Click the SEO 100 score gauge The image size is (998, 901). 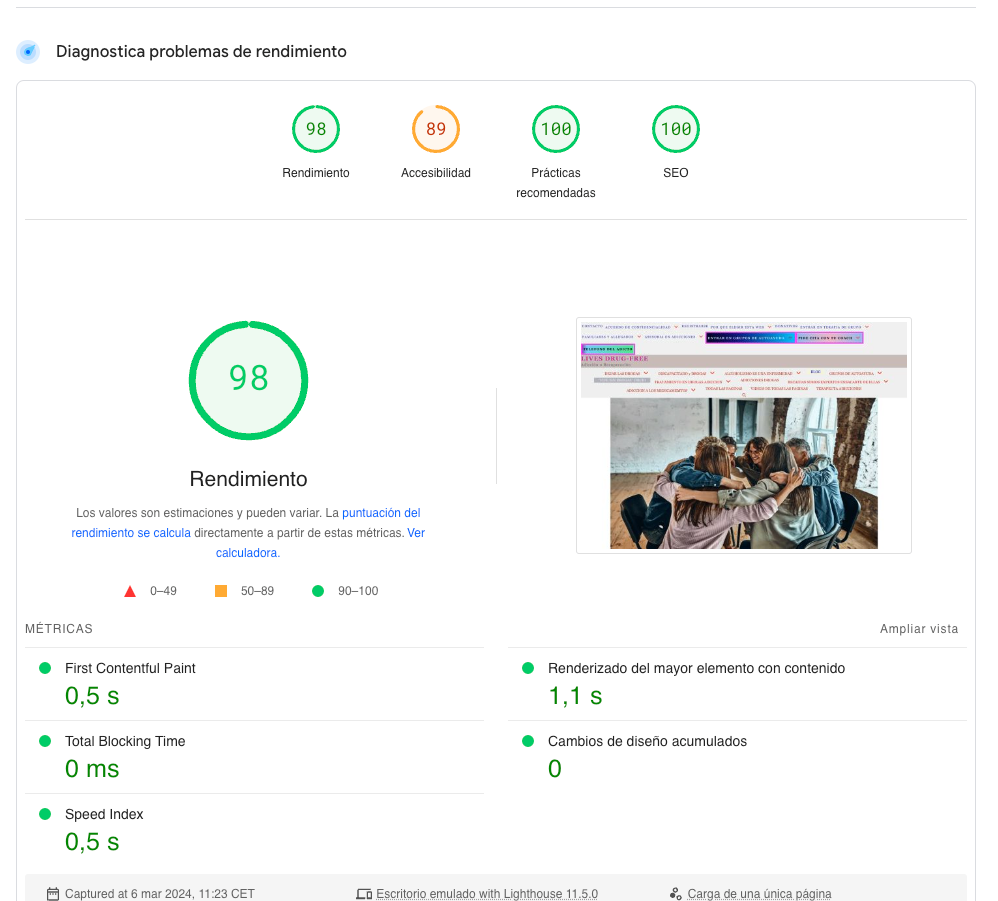click(676, 129)
